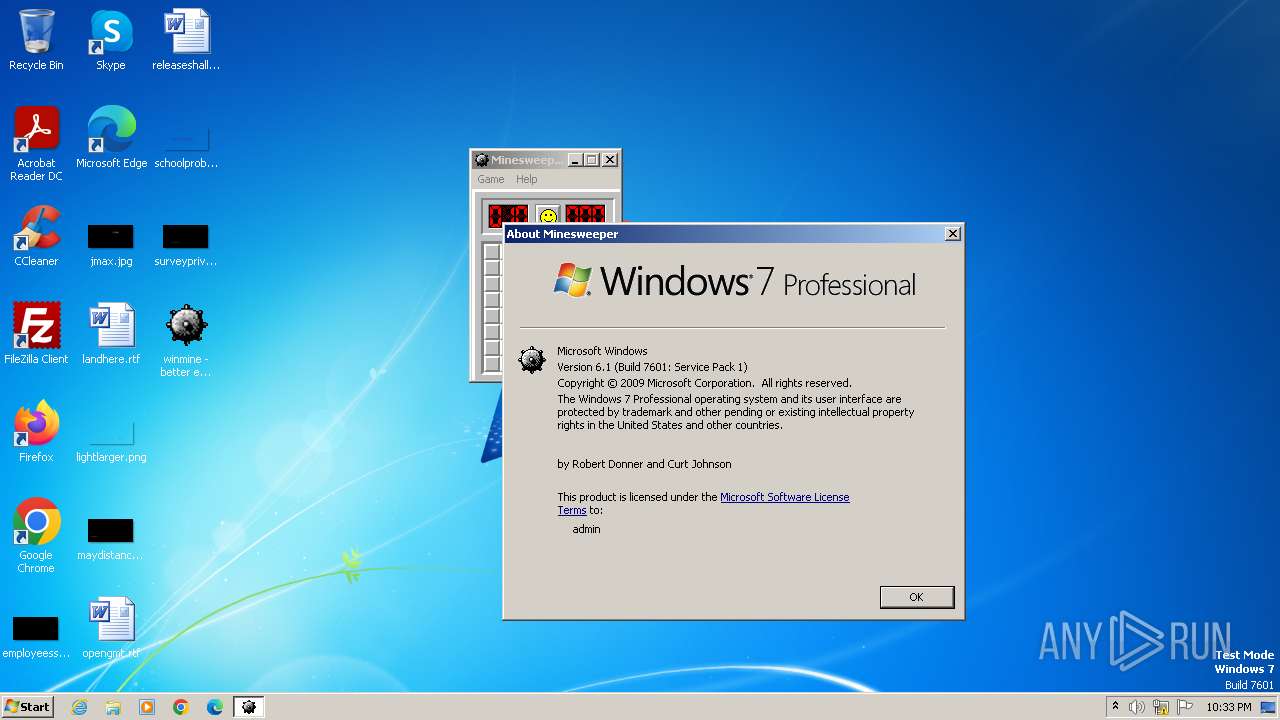Click OK in About Minesweeper dialog
Screen dimensions: 1280x720
coord(917,597)
